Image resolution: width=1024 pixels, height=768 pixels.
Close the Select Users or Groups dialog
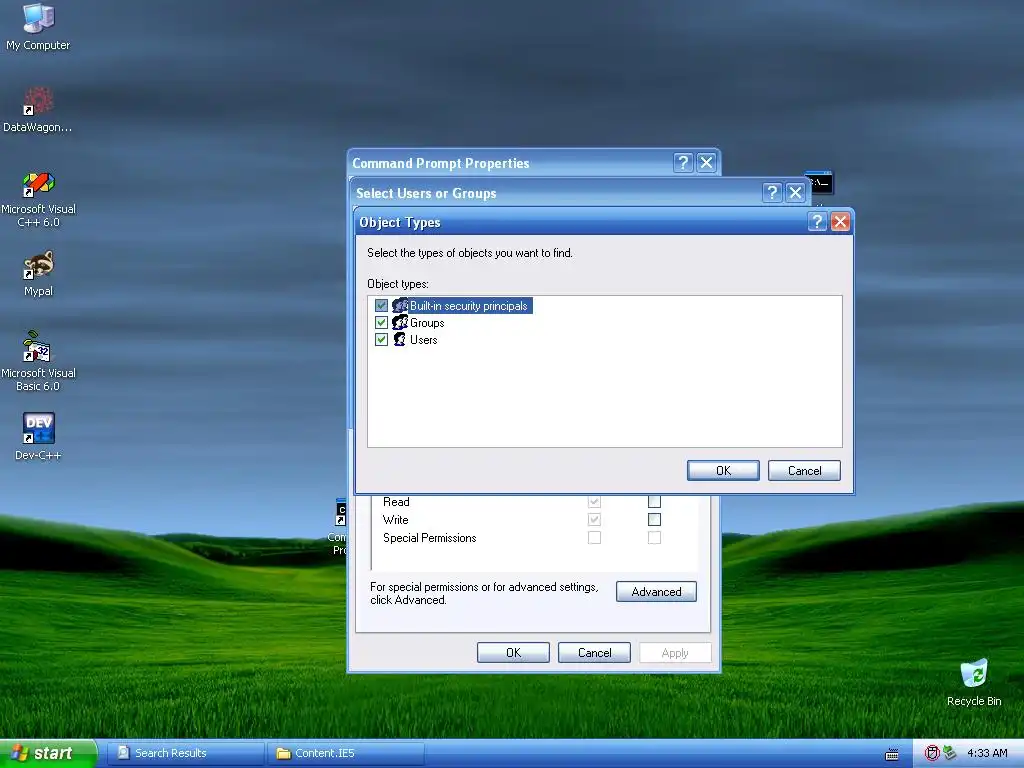pyautogui.click(x=795, y=193)
